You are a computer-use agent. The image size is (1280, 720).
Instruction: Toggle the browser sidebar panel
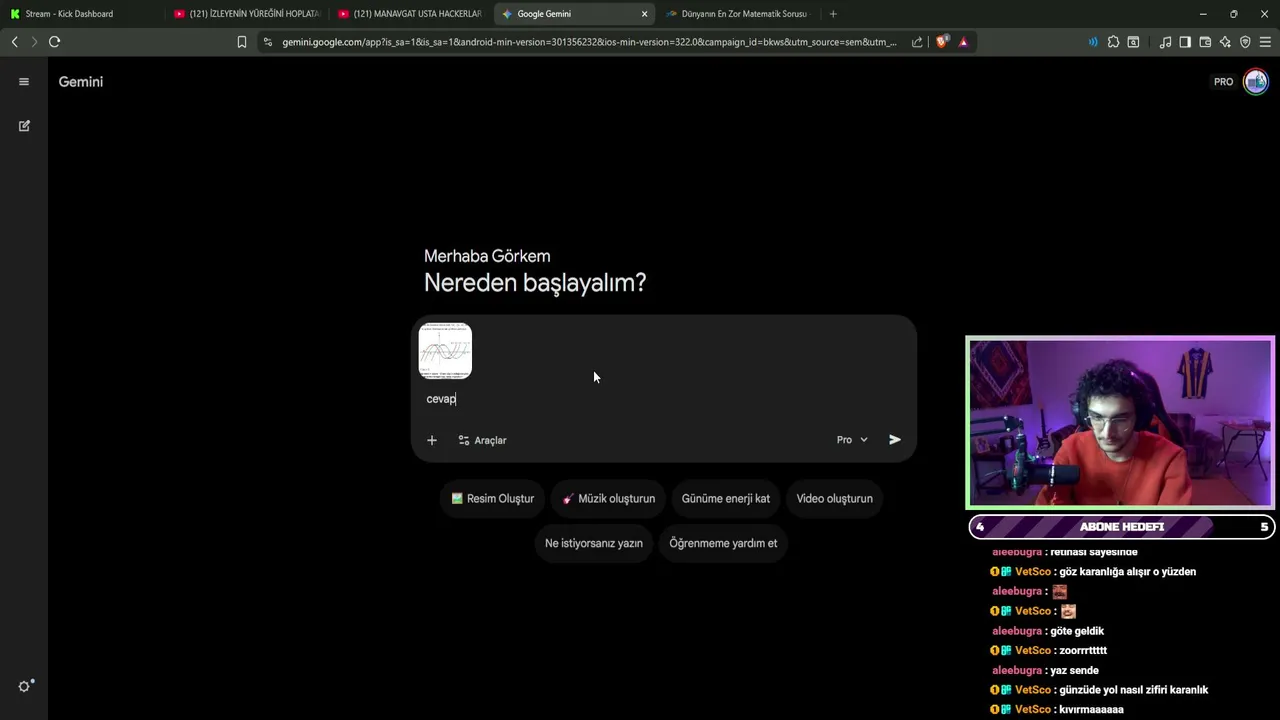[x=1185, y=42]
